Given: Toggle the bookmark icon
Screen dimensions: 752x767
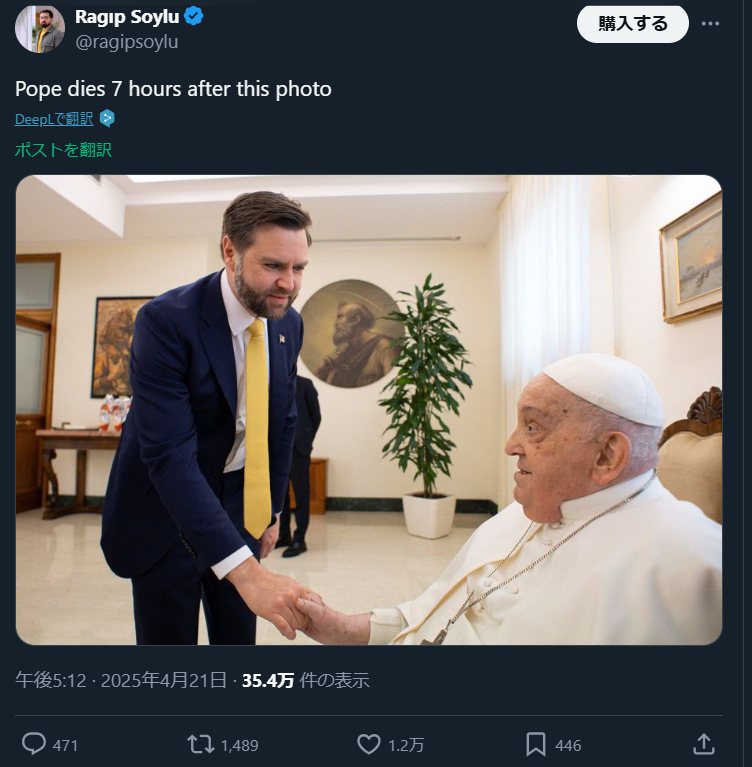Looking at the screenshot, I should pos(536,744).
